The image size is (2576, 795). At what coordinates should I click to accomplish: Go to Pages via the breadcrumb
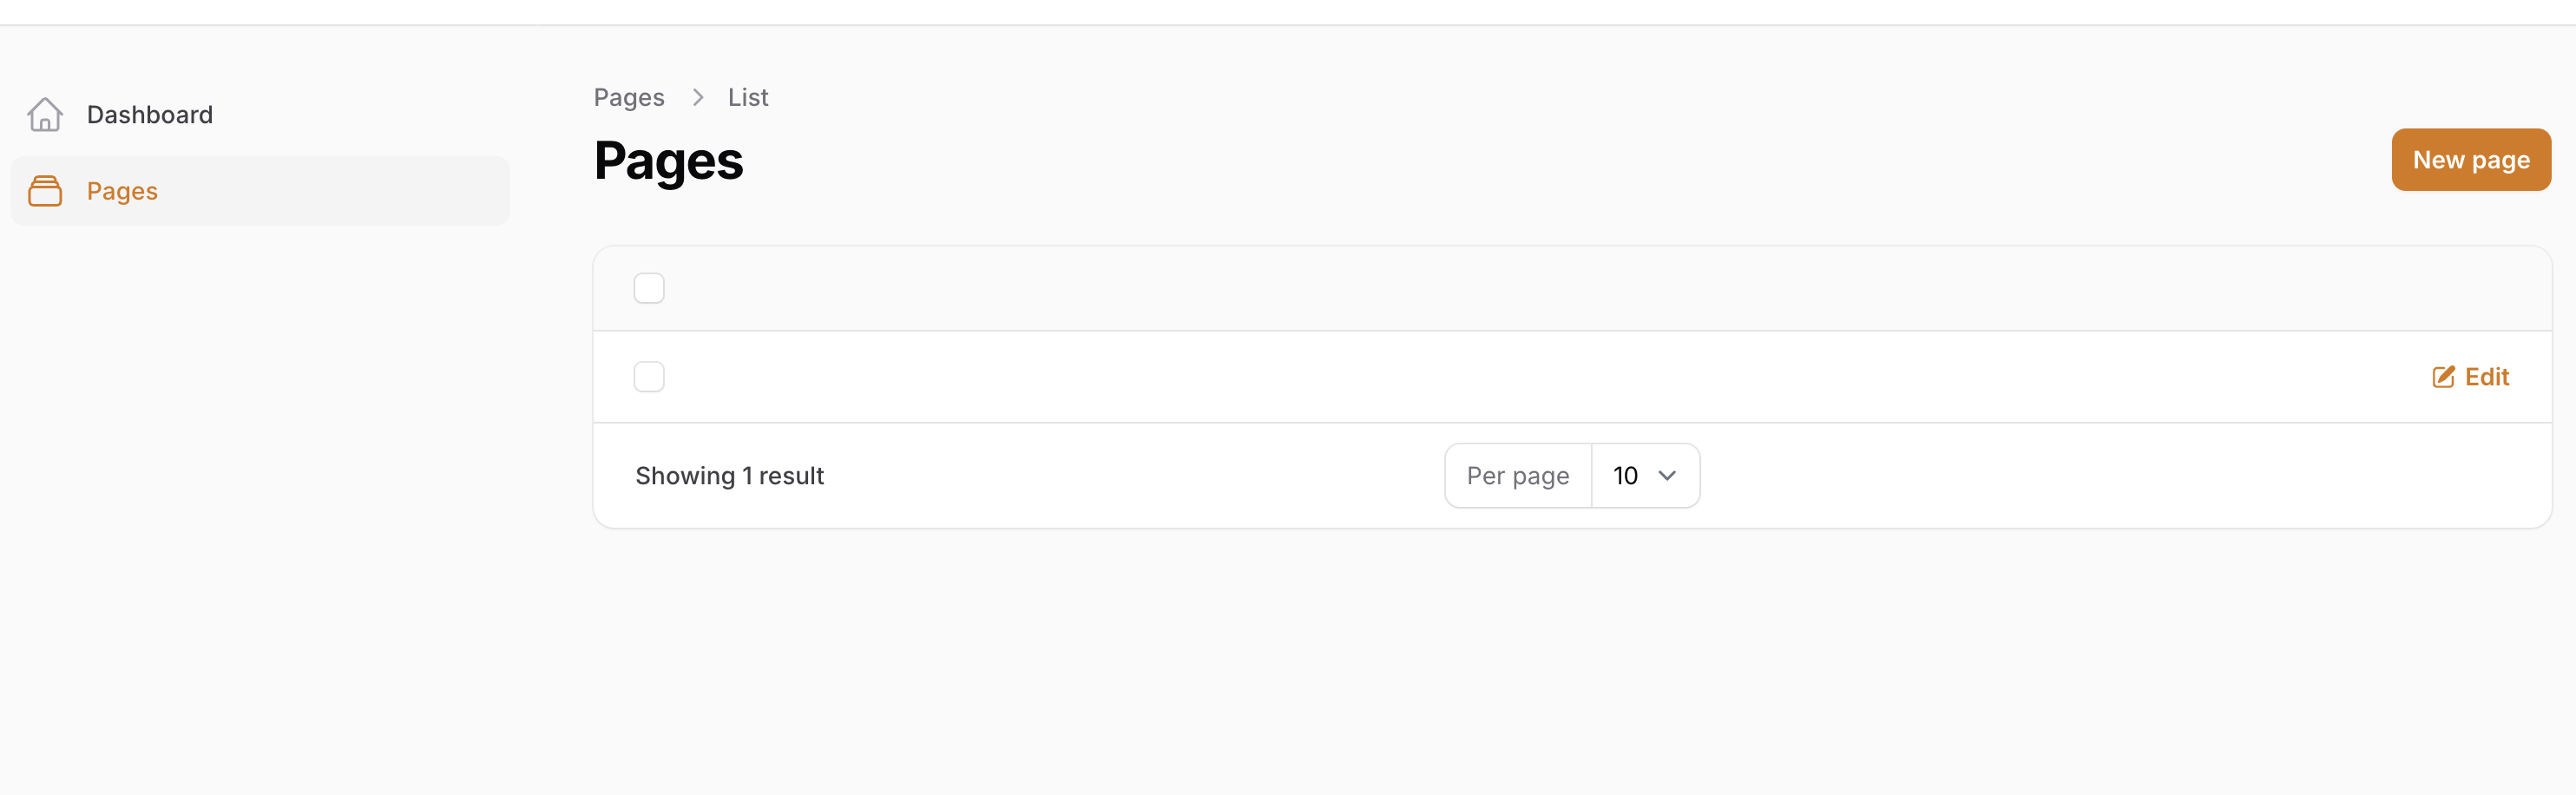click(x=629, y=97)
